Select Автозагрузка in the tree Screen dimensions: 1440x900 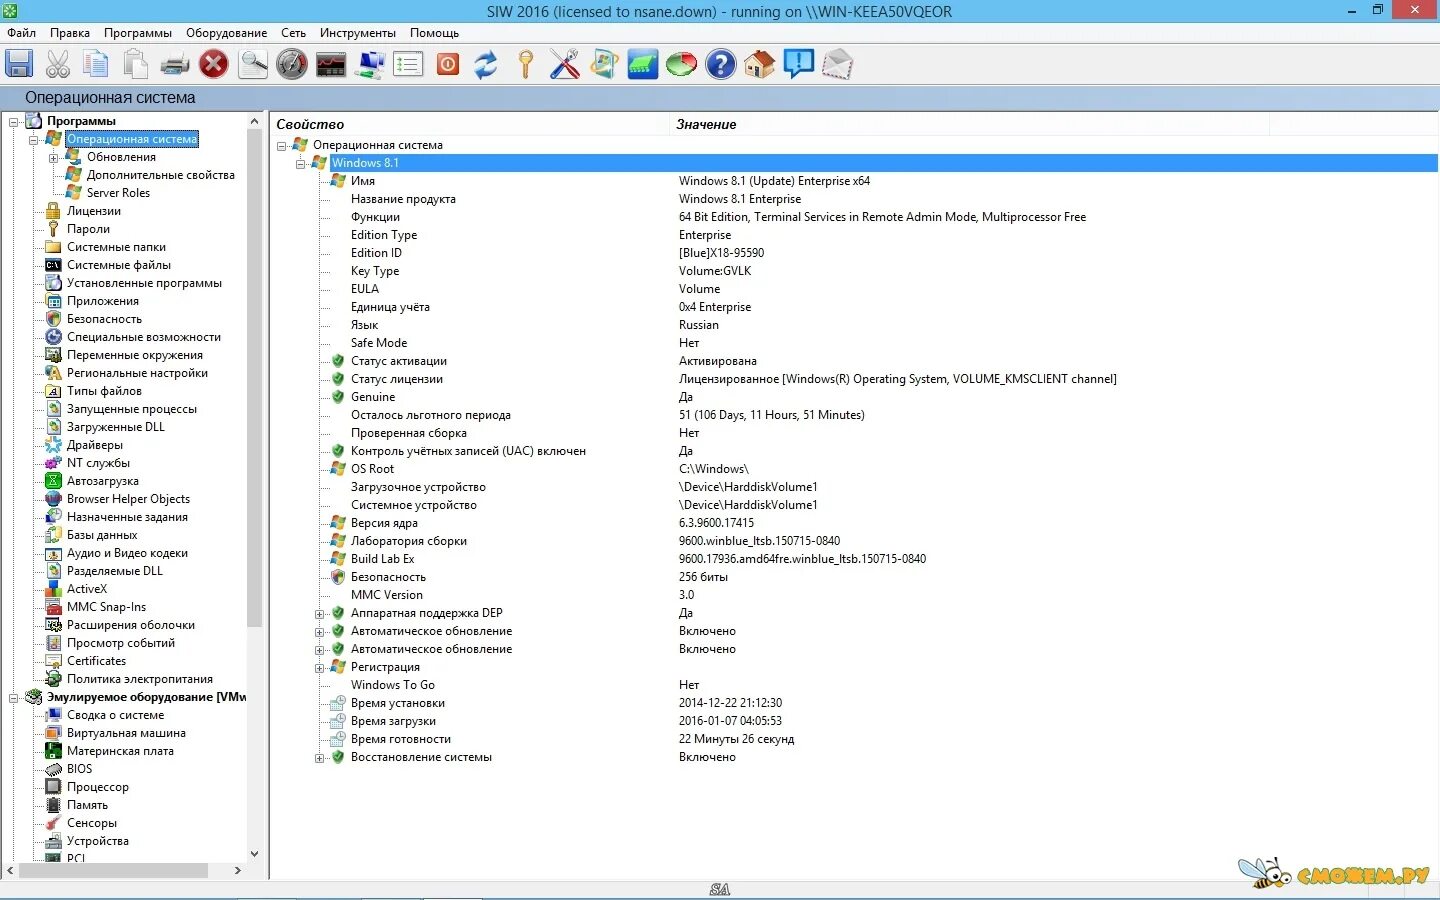click(x=103, y=481)
